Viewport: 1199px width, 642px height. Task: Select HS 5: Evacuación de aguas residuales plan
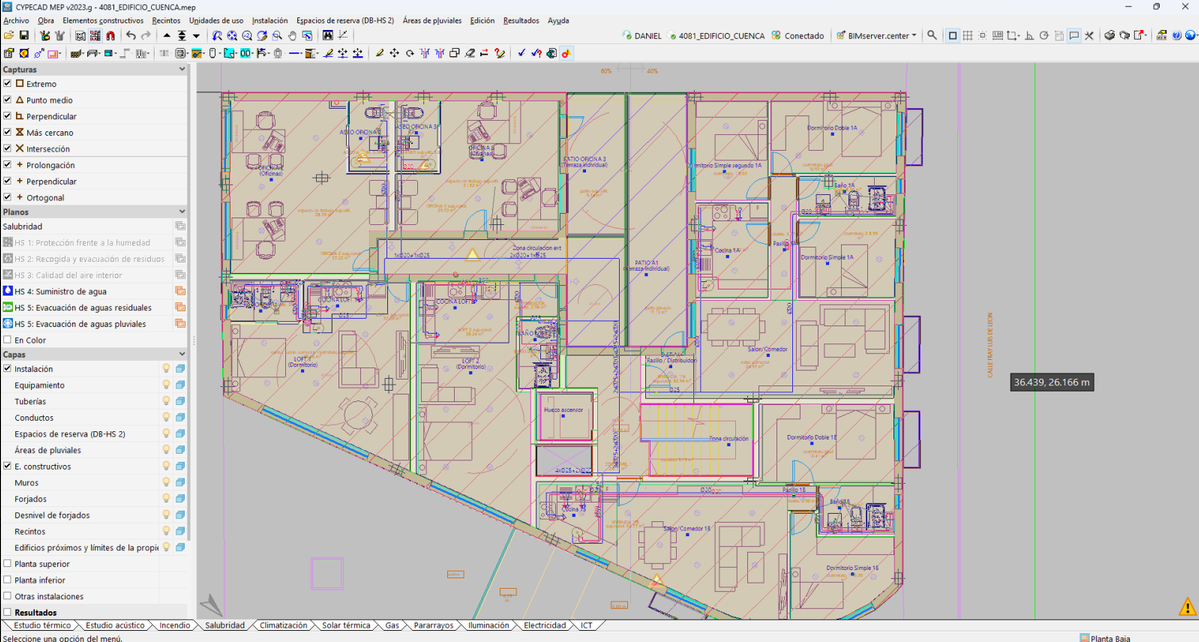tap(83, 308)
